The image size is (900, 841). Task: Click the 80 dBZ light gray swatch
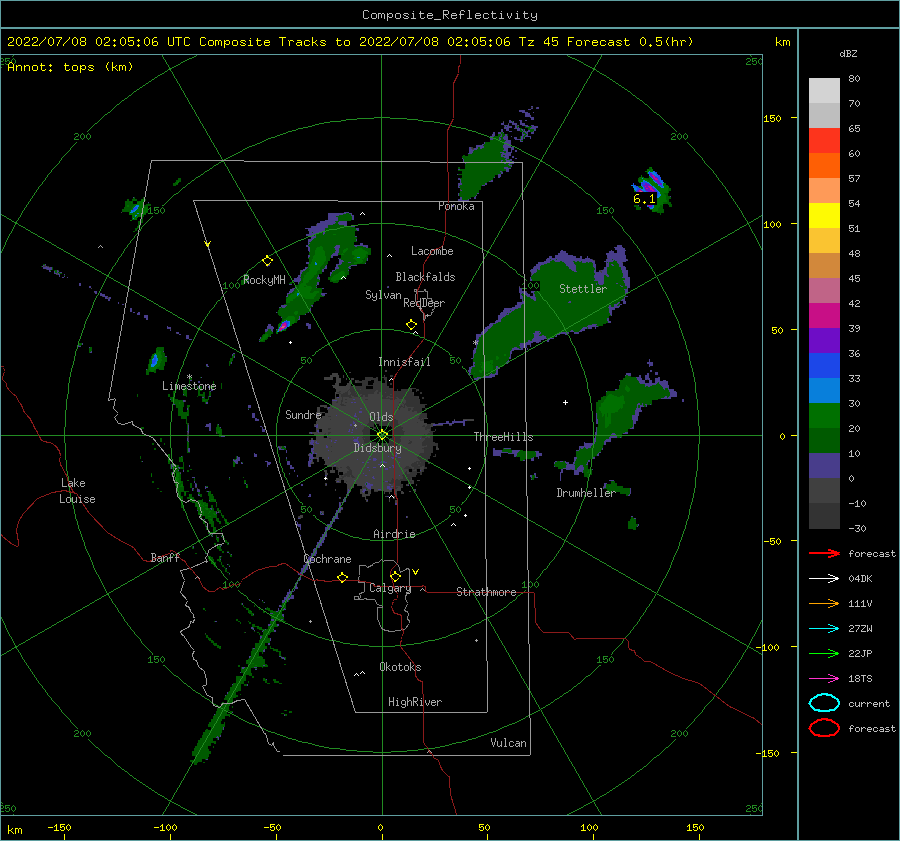click(824, 90)
